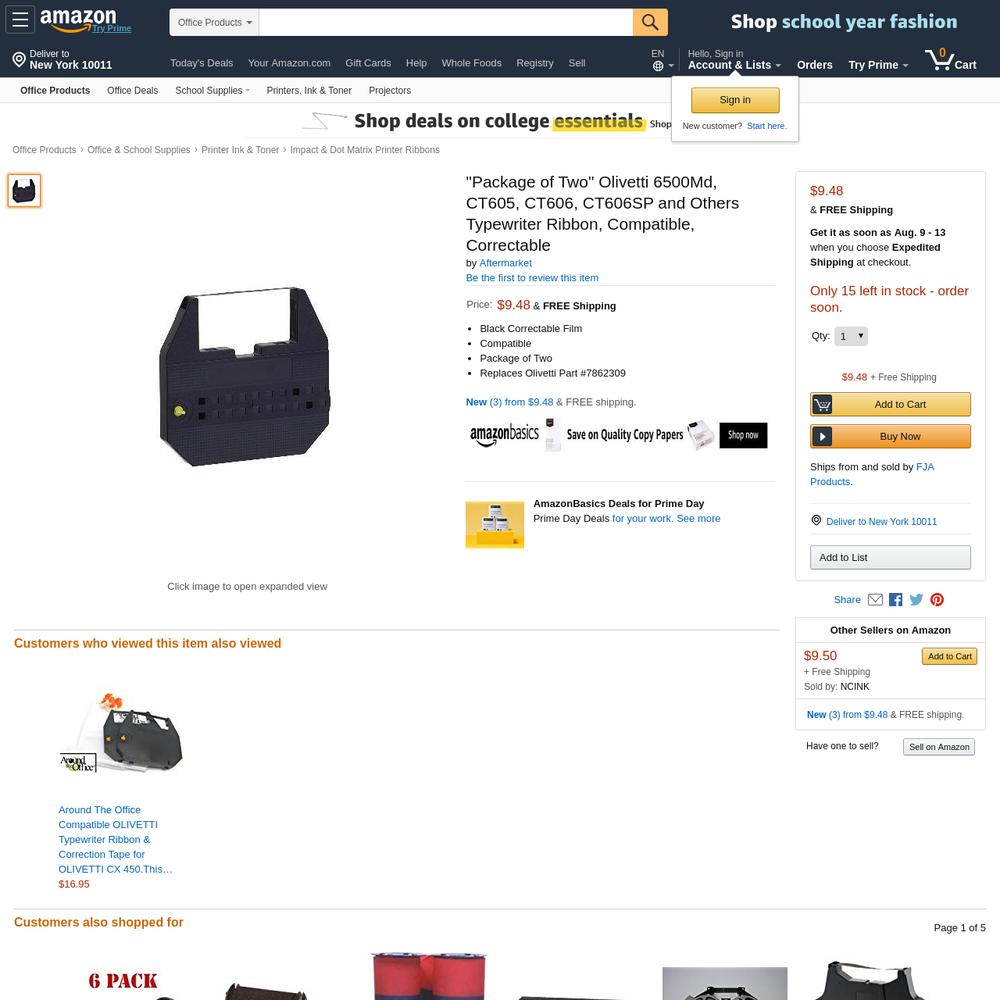Open the Office Products search category dropdown
1000x1000 pixels.
[214, 22]
